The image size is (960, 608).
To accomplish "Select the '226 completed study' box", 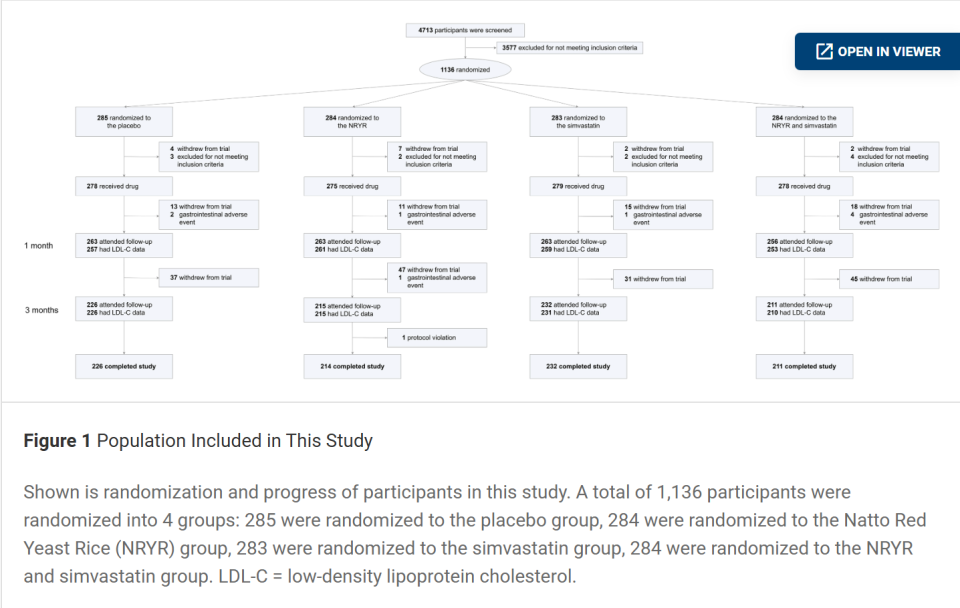I will pyautogui.click(x=124, y=366).
